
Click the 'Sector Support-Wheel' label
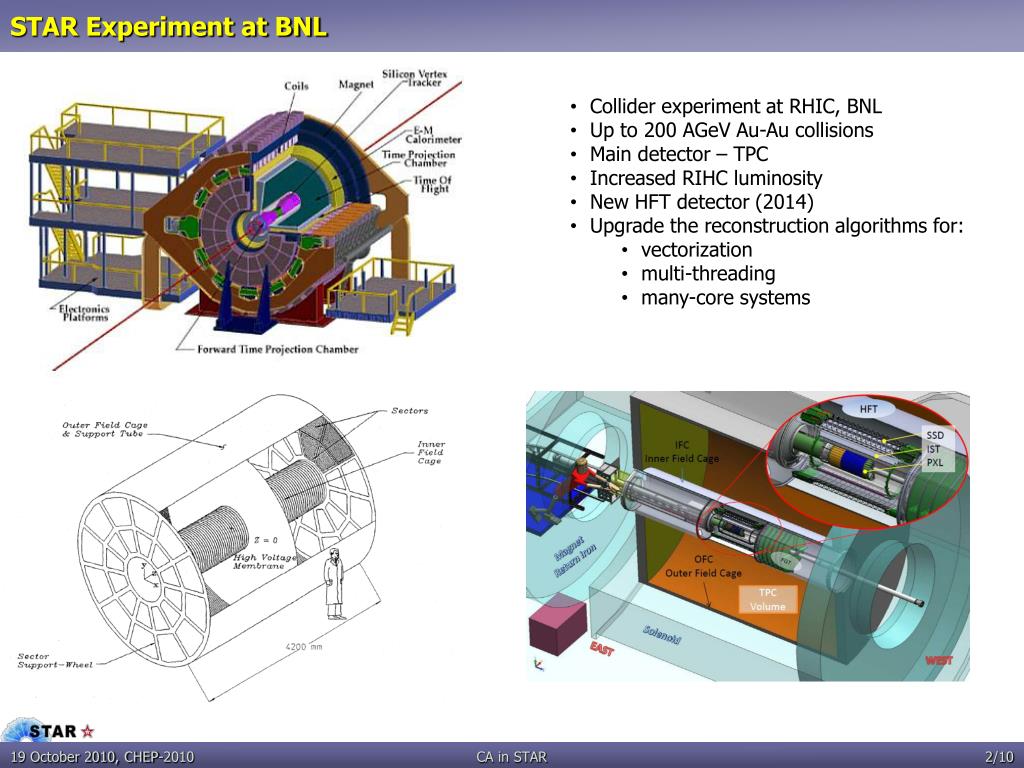[55, 660]
